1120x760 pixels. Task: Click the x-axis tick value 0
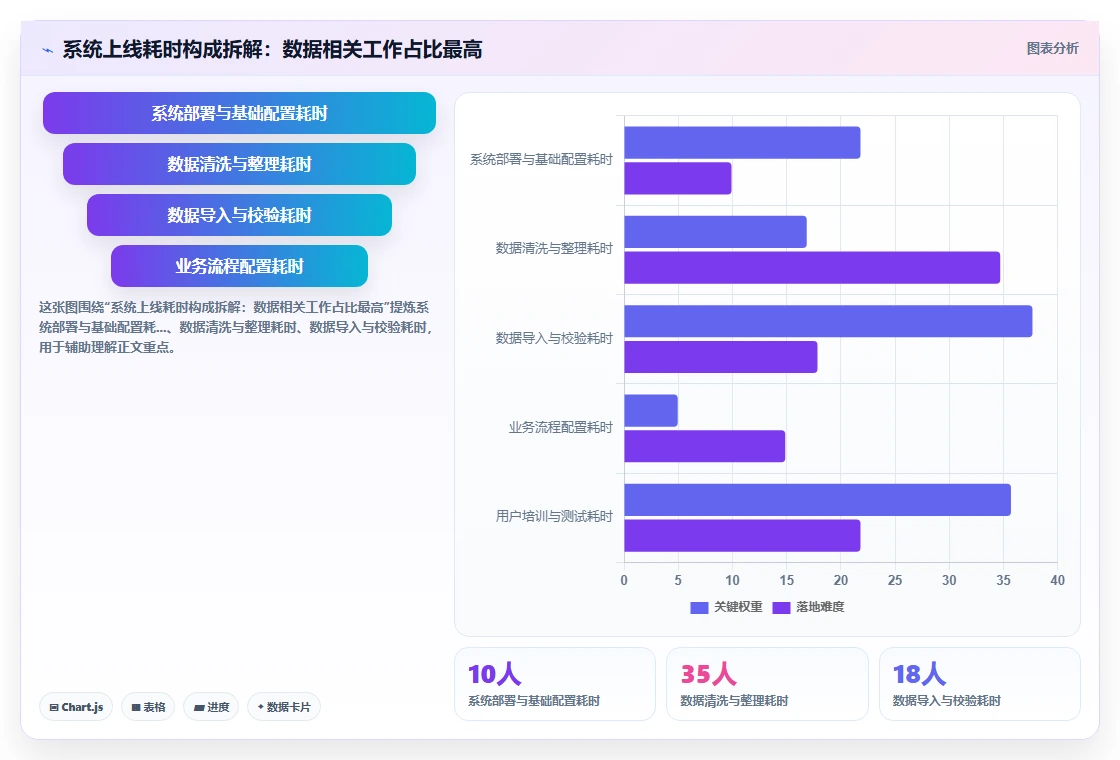pos(624,581)
